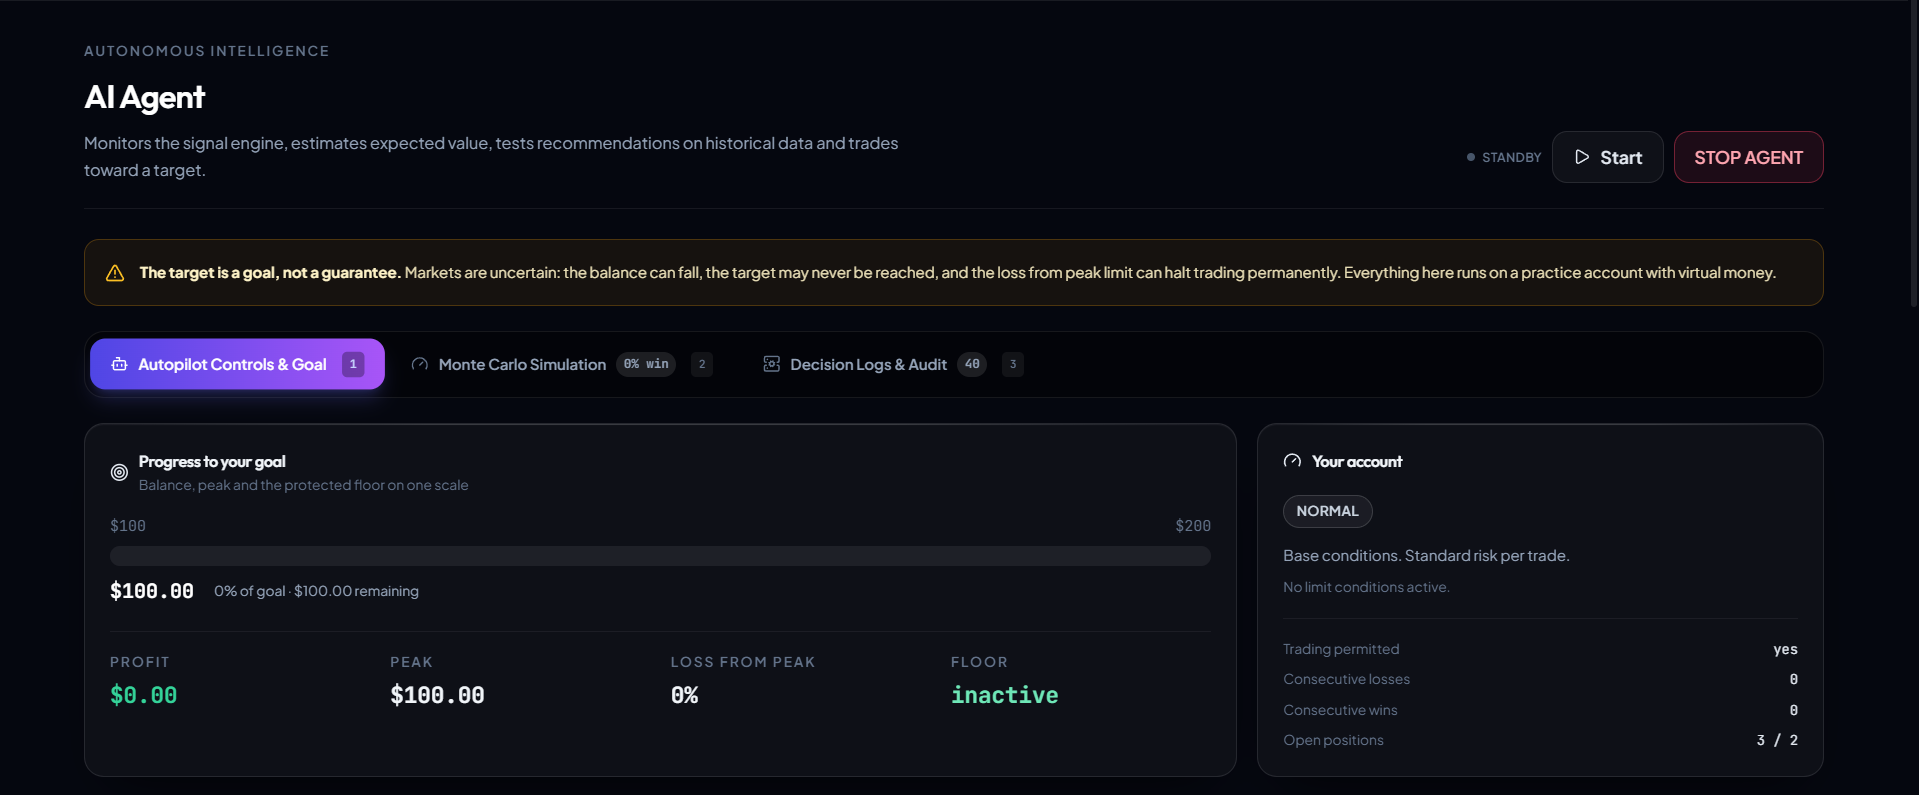Click the gauge icon beside Your account
The height and width of the screenshot is (795, 1919).
1292,461
